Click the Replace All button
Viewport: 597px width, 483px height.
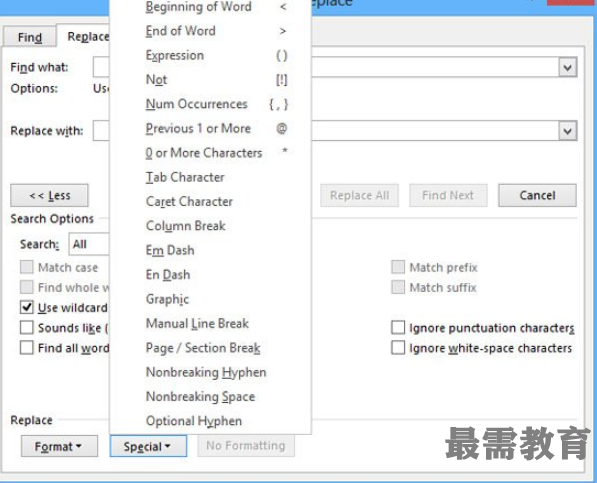pos(359,195)
